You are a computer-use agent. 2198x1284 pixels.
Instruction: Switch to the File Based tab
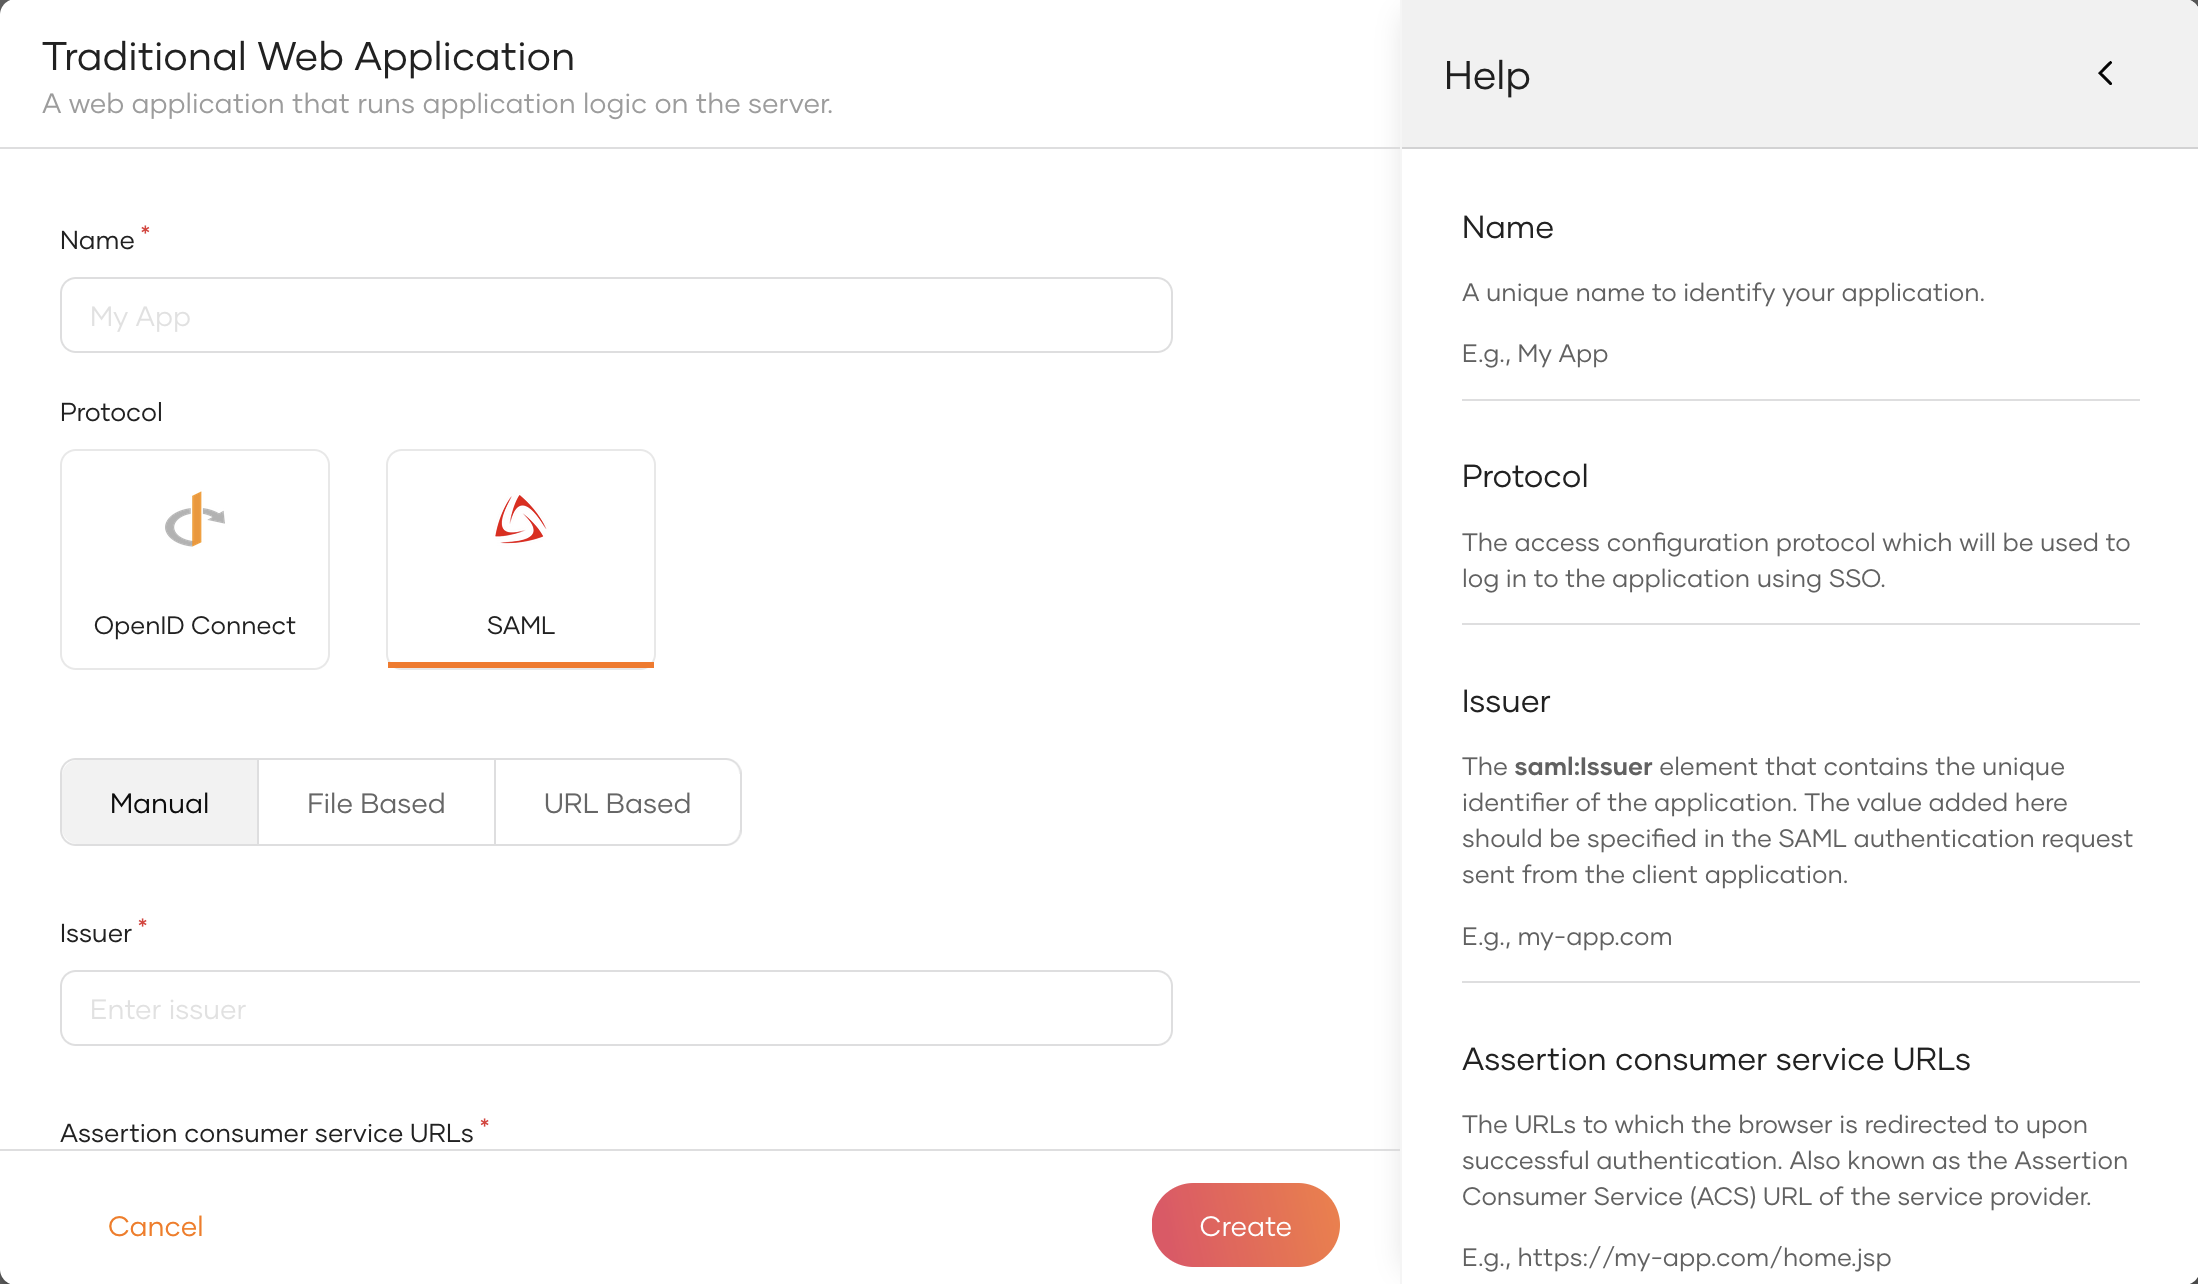click(375, 802)
